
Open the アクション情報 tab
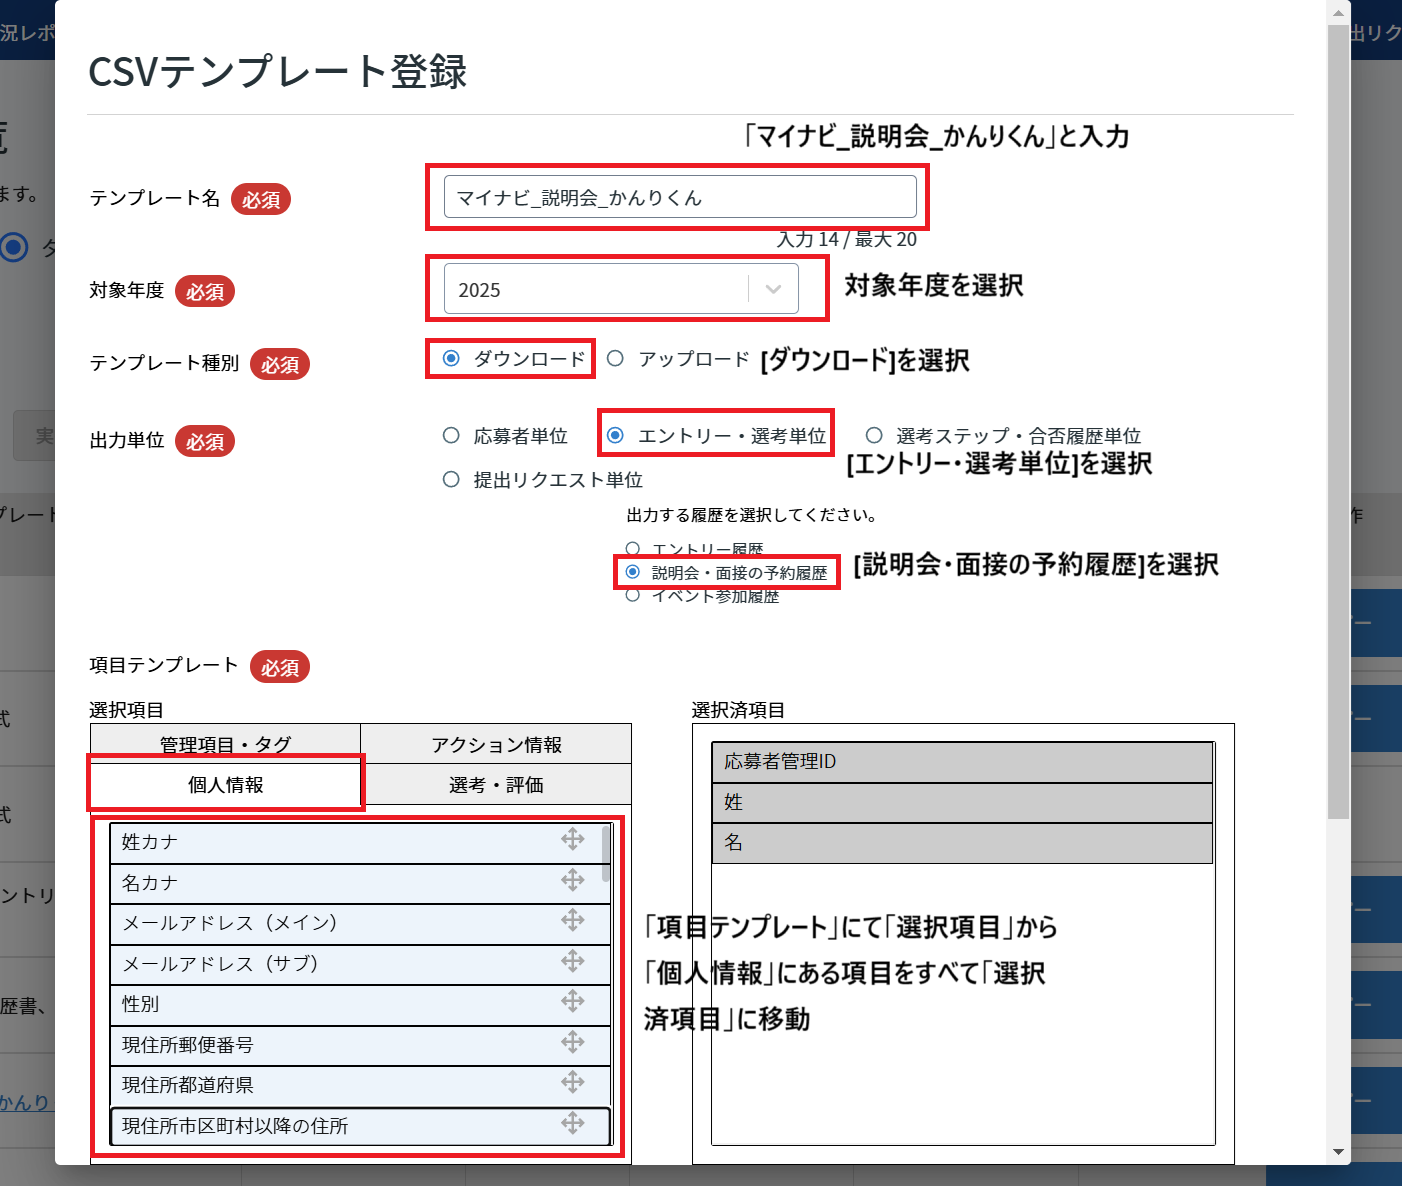pyautogui.click(x=495, y=743)
